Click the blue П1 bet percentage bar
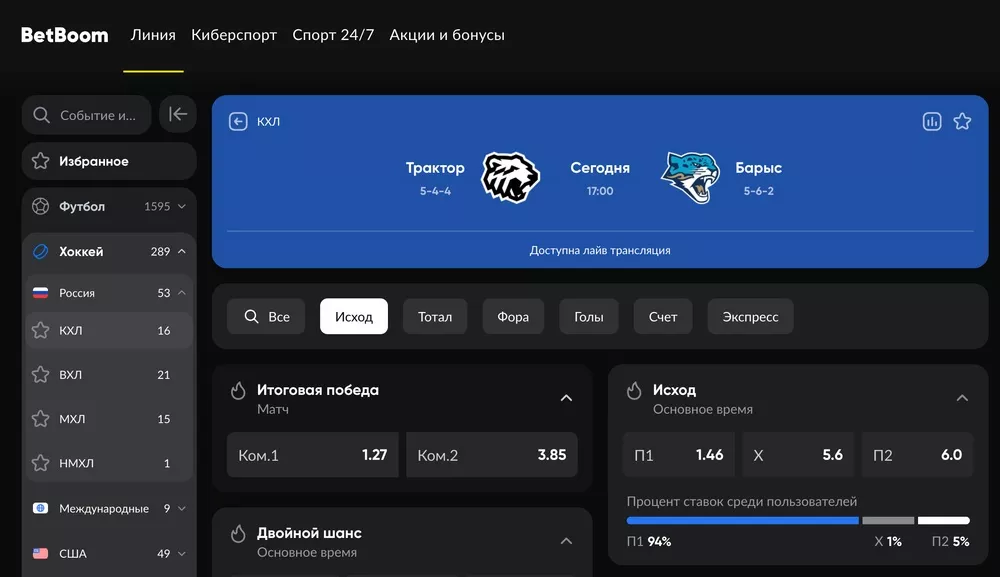1000x577 pixels. pos(742,521)
